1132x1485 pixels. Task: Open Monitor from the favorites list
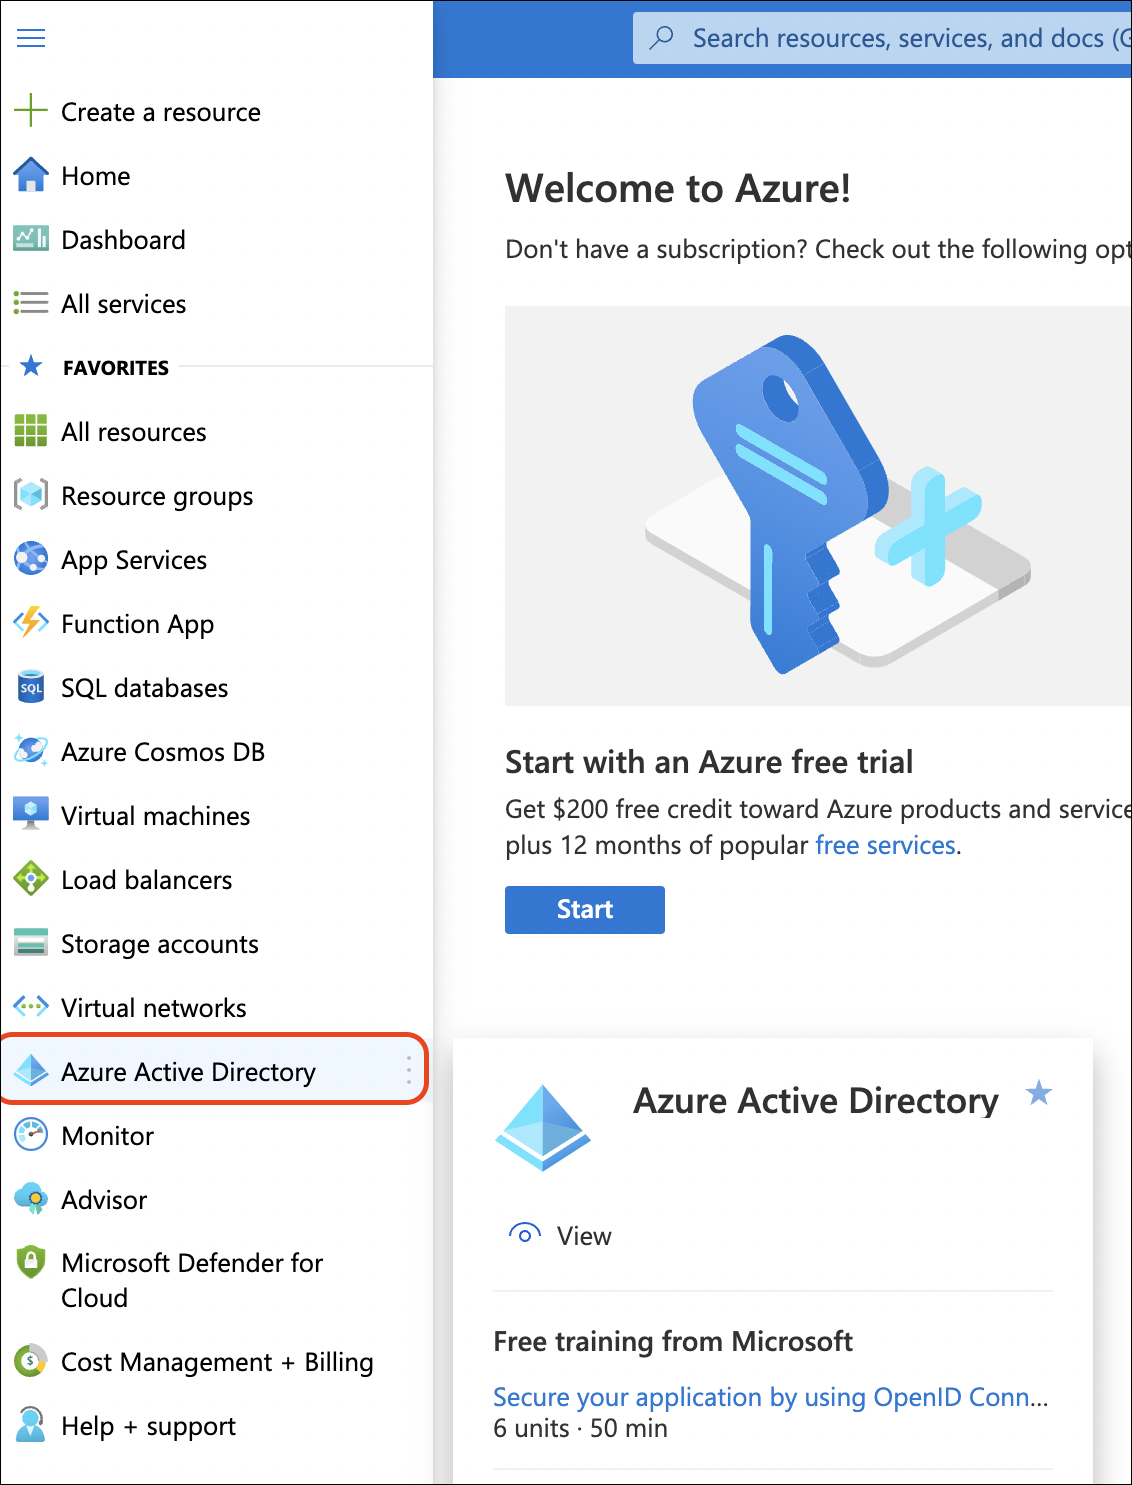pos(107,1135)
